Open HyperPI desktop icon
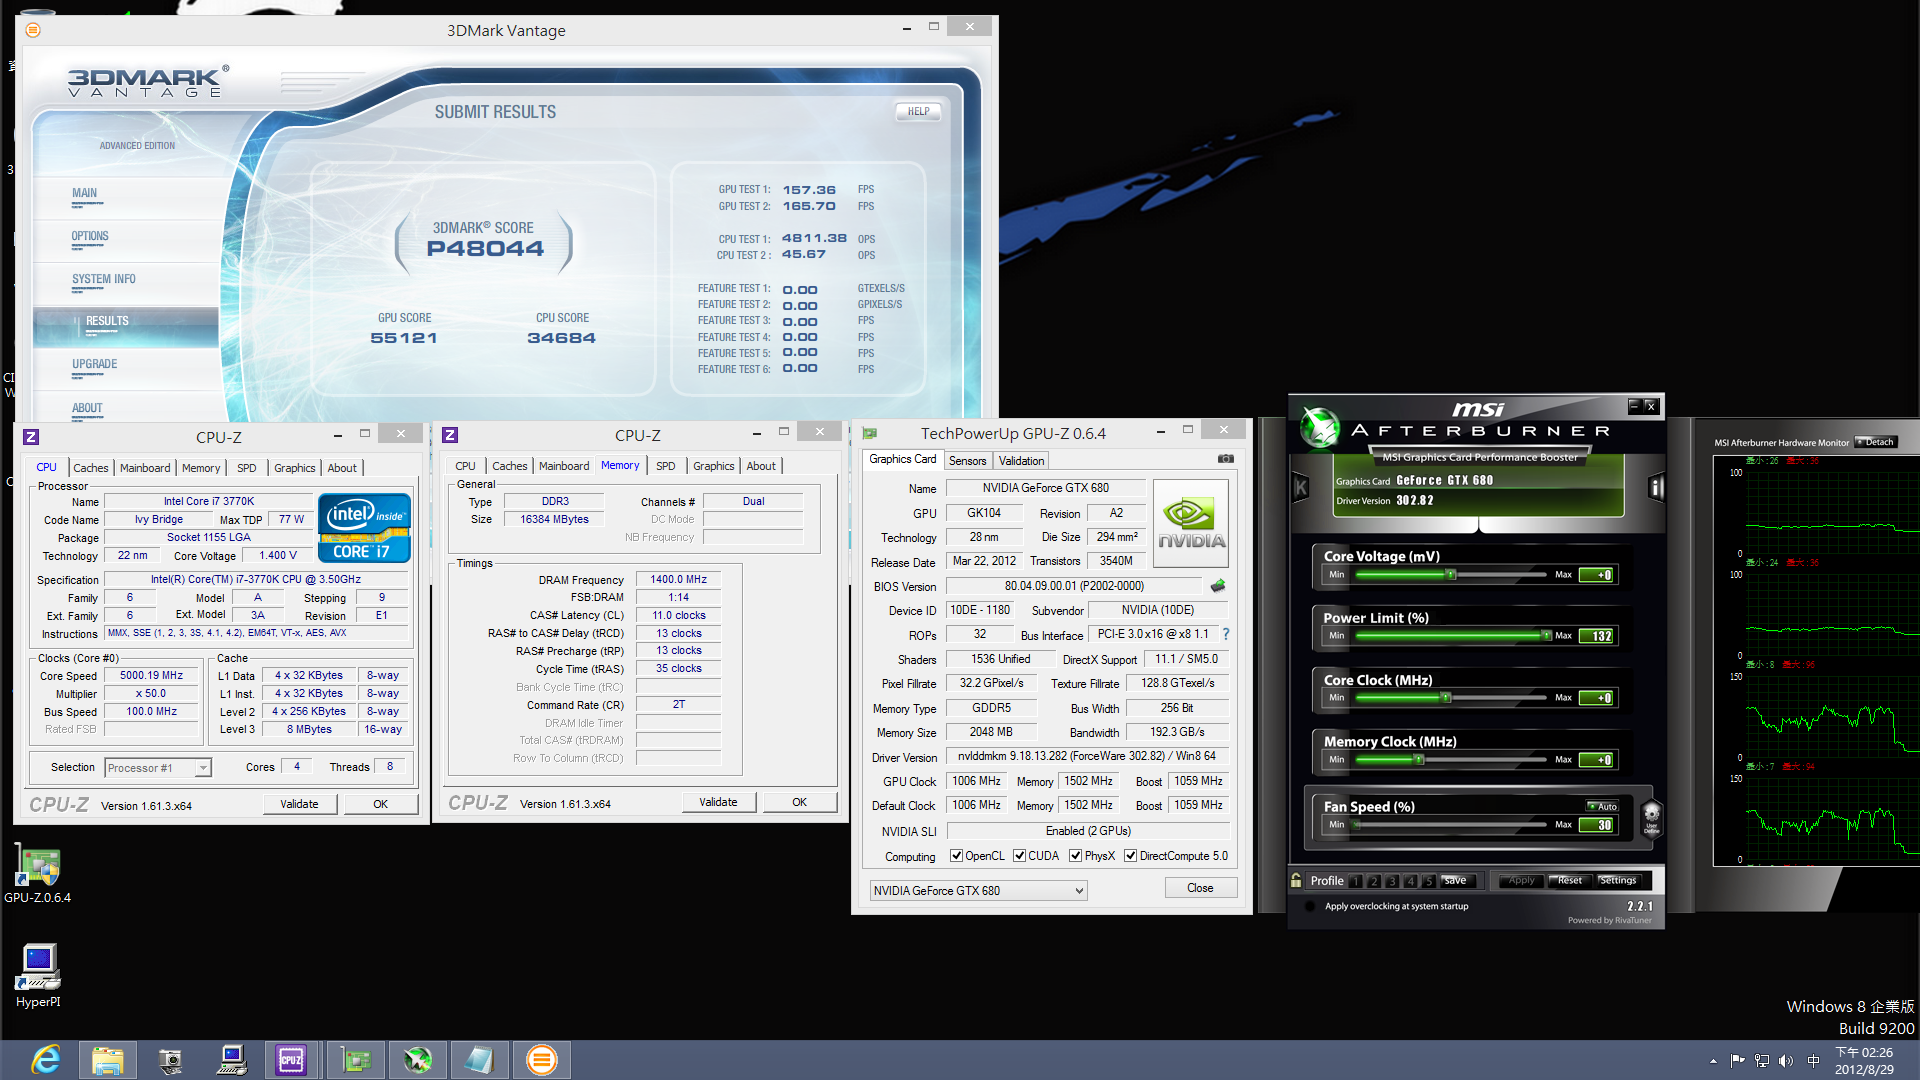The height and width of the screenshot is (1080, 1920). point(38,976)
